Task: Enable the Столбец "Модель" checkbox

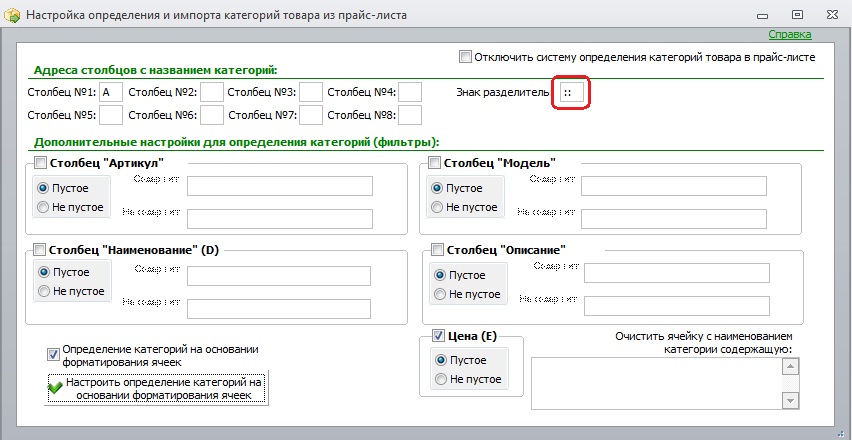Action: (x=435, y=163)
